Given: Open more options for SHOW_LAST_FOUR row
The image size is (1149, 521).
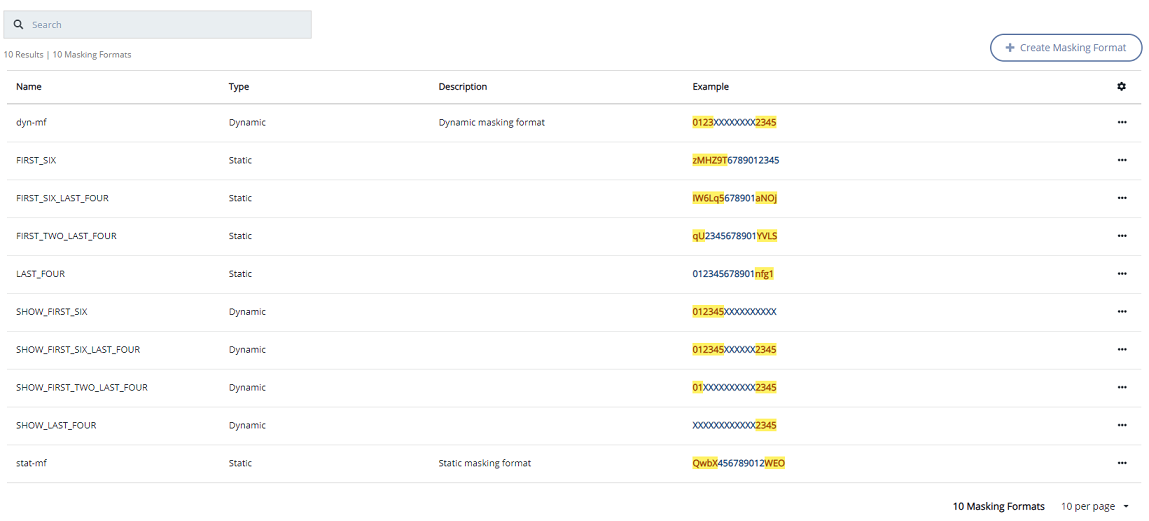Looking at the screenshot, I should tap(1121, 426).
